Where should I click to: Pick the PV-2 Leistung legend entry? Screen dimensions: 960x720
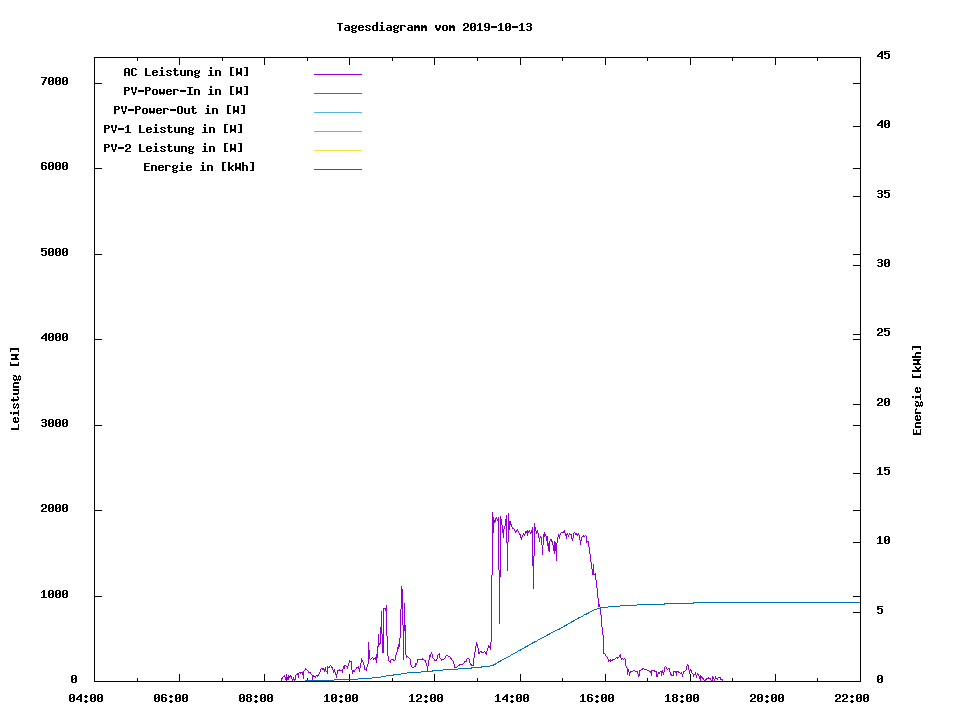[x=173, y=148]
